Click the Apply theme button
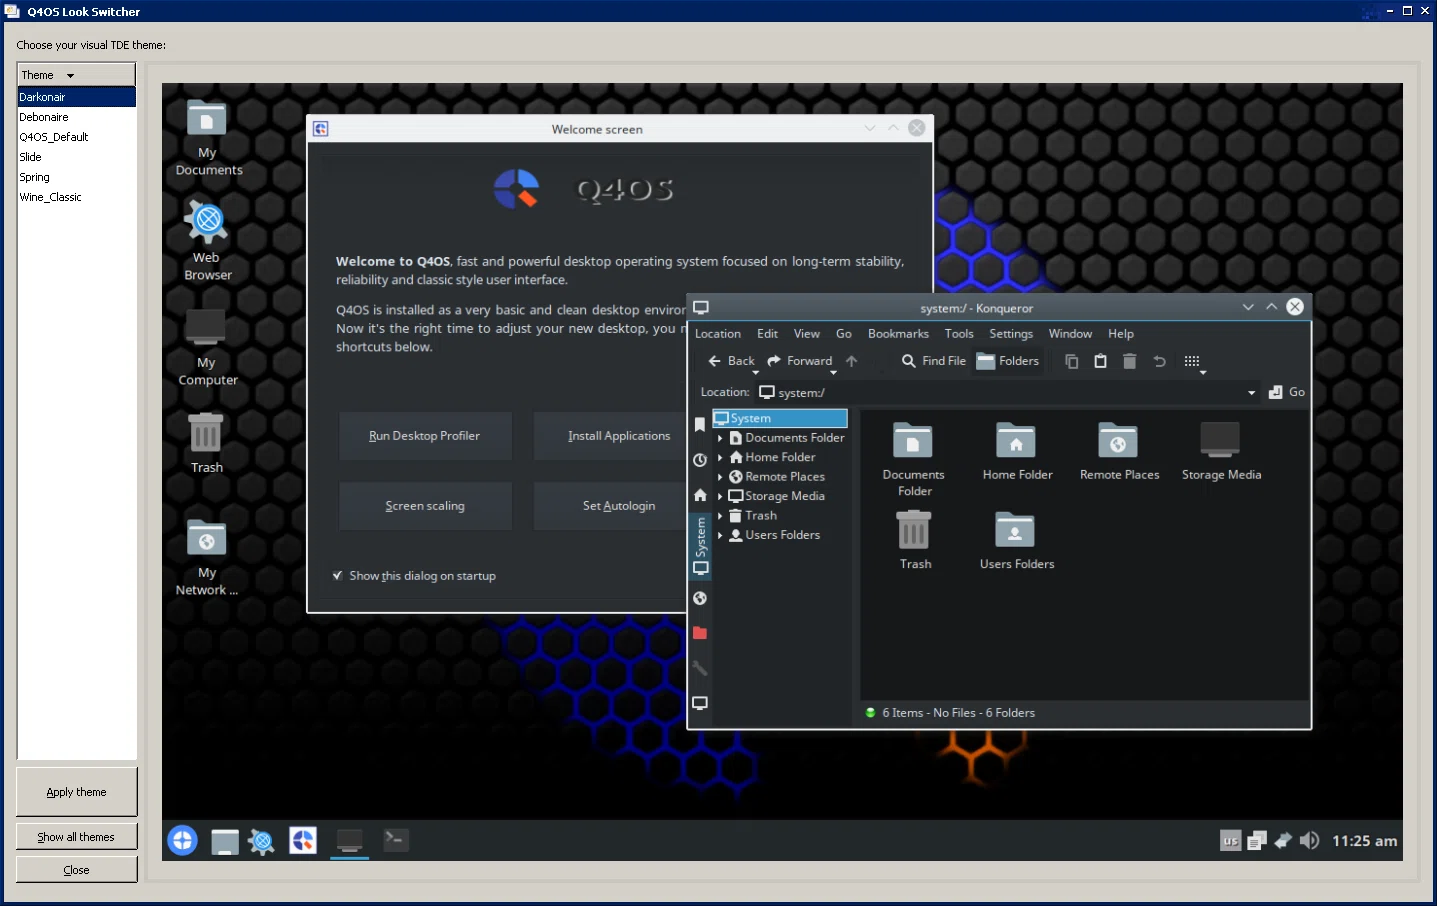The height and width of the screenshot is (906, 1437). 77,792
